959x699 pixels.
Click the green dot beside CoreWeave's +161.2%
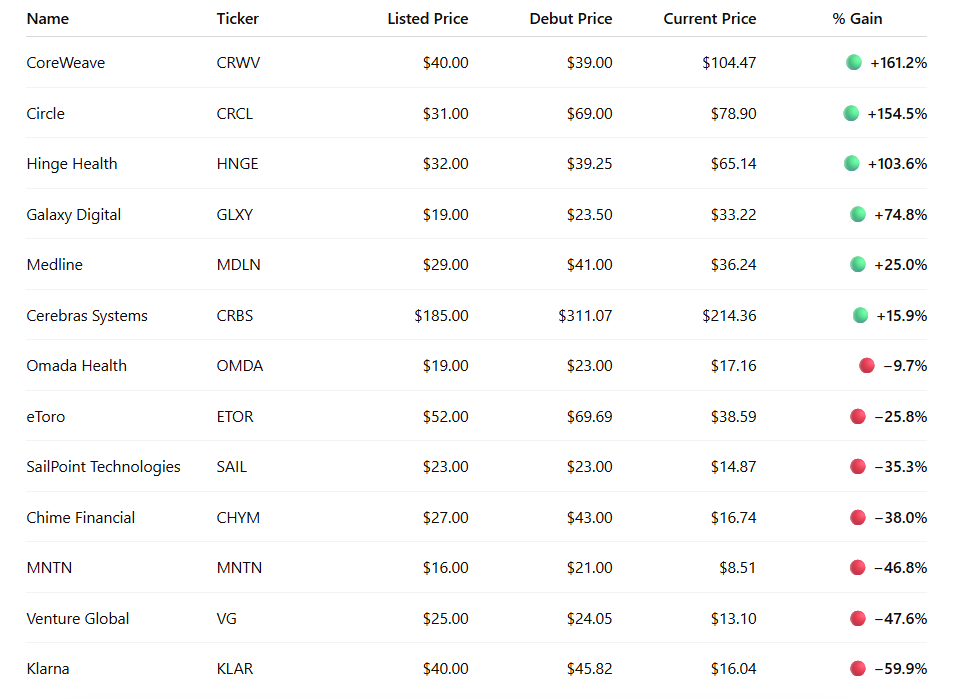pyautogui.click(x=854, y=62)
